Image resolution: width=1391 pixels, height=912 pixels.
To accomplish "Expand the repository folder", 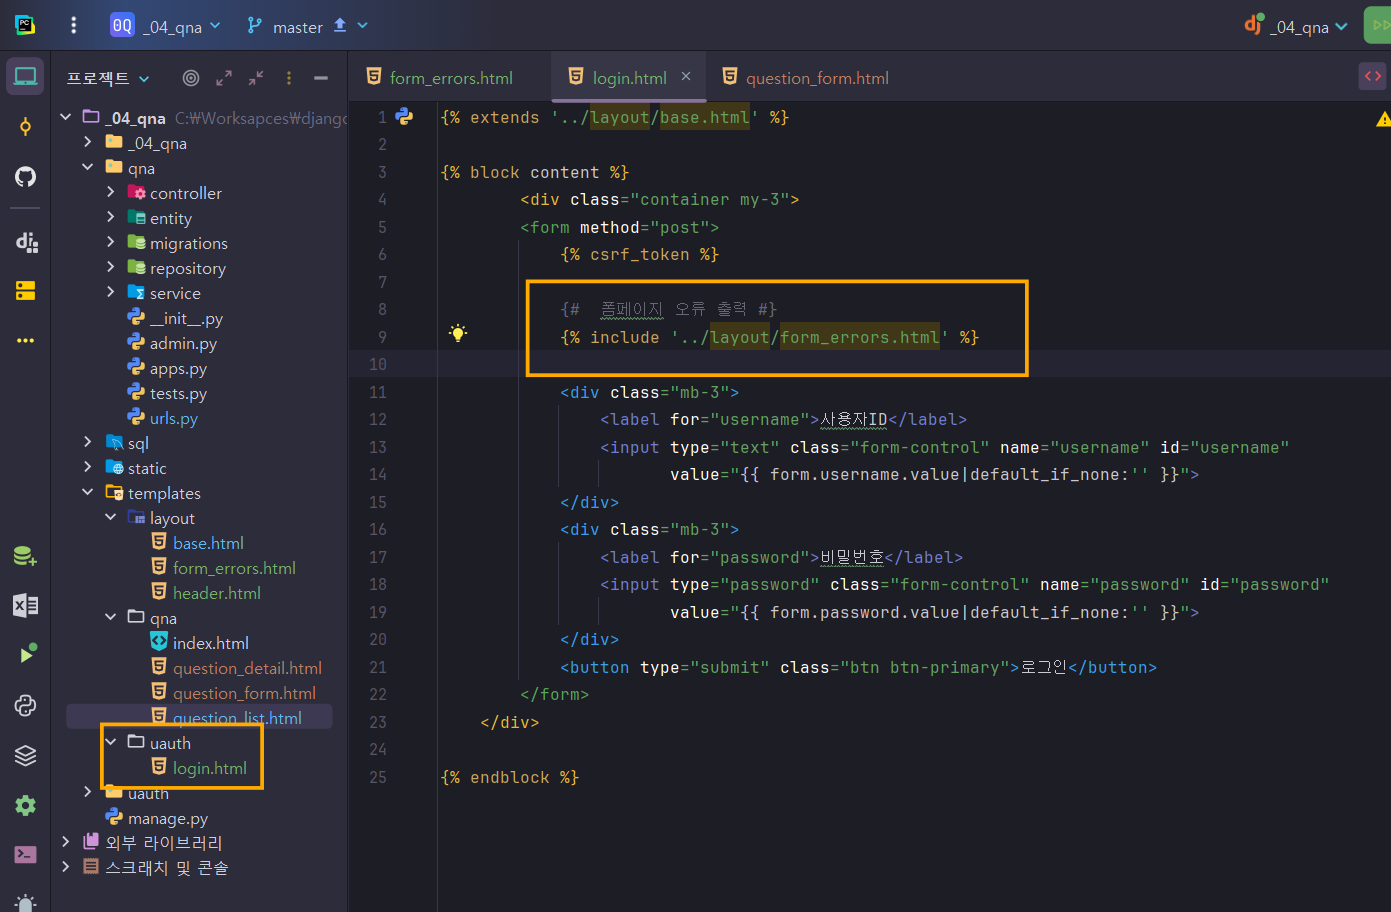I will tap(110, 267).
